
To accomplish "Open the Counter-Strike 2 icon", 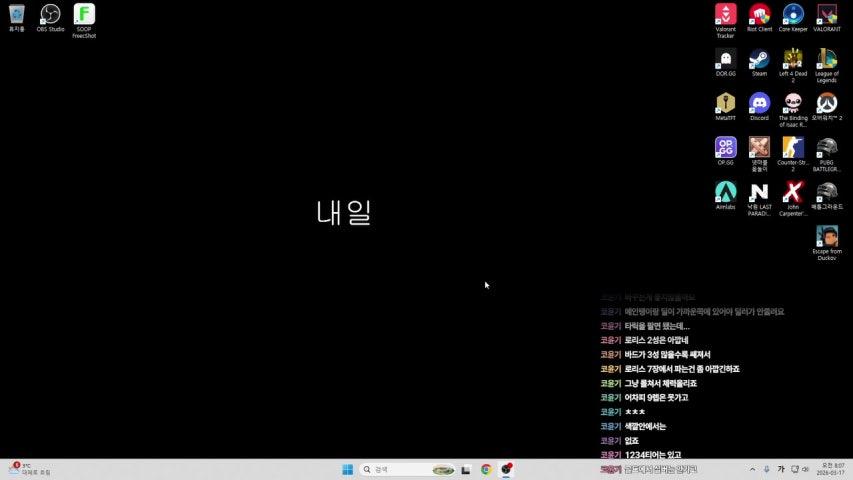I will pos(793,147).
